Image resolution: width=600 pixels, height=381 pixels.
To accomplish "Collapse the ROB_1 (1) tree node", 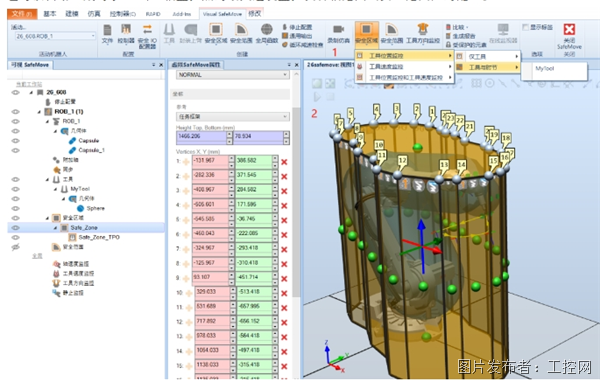I will pyautogui.click(x=39, y=112).
